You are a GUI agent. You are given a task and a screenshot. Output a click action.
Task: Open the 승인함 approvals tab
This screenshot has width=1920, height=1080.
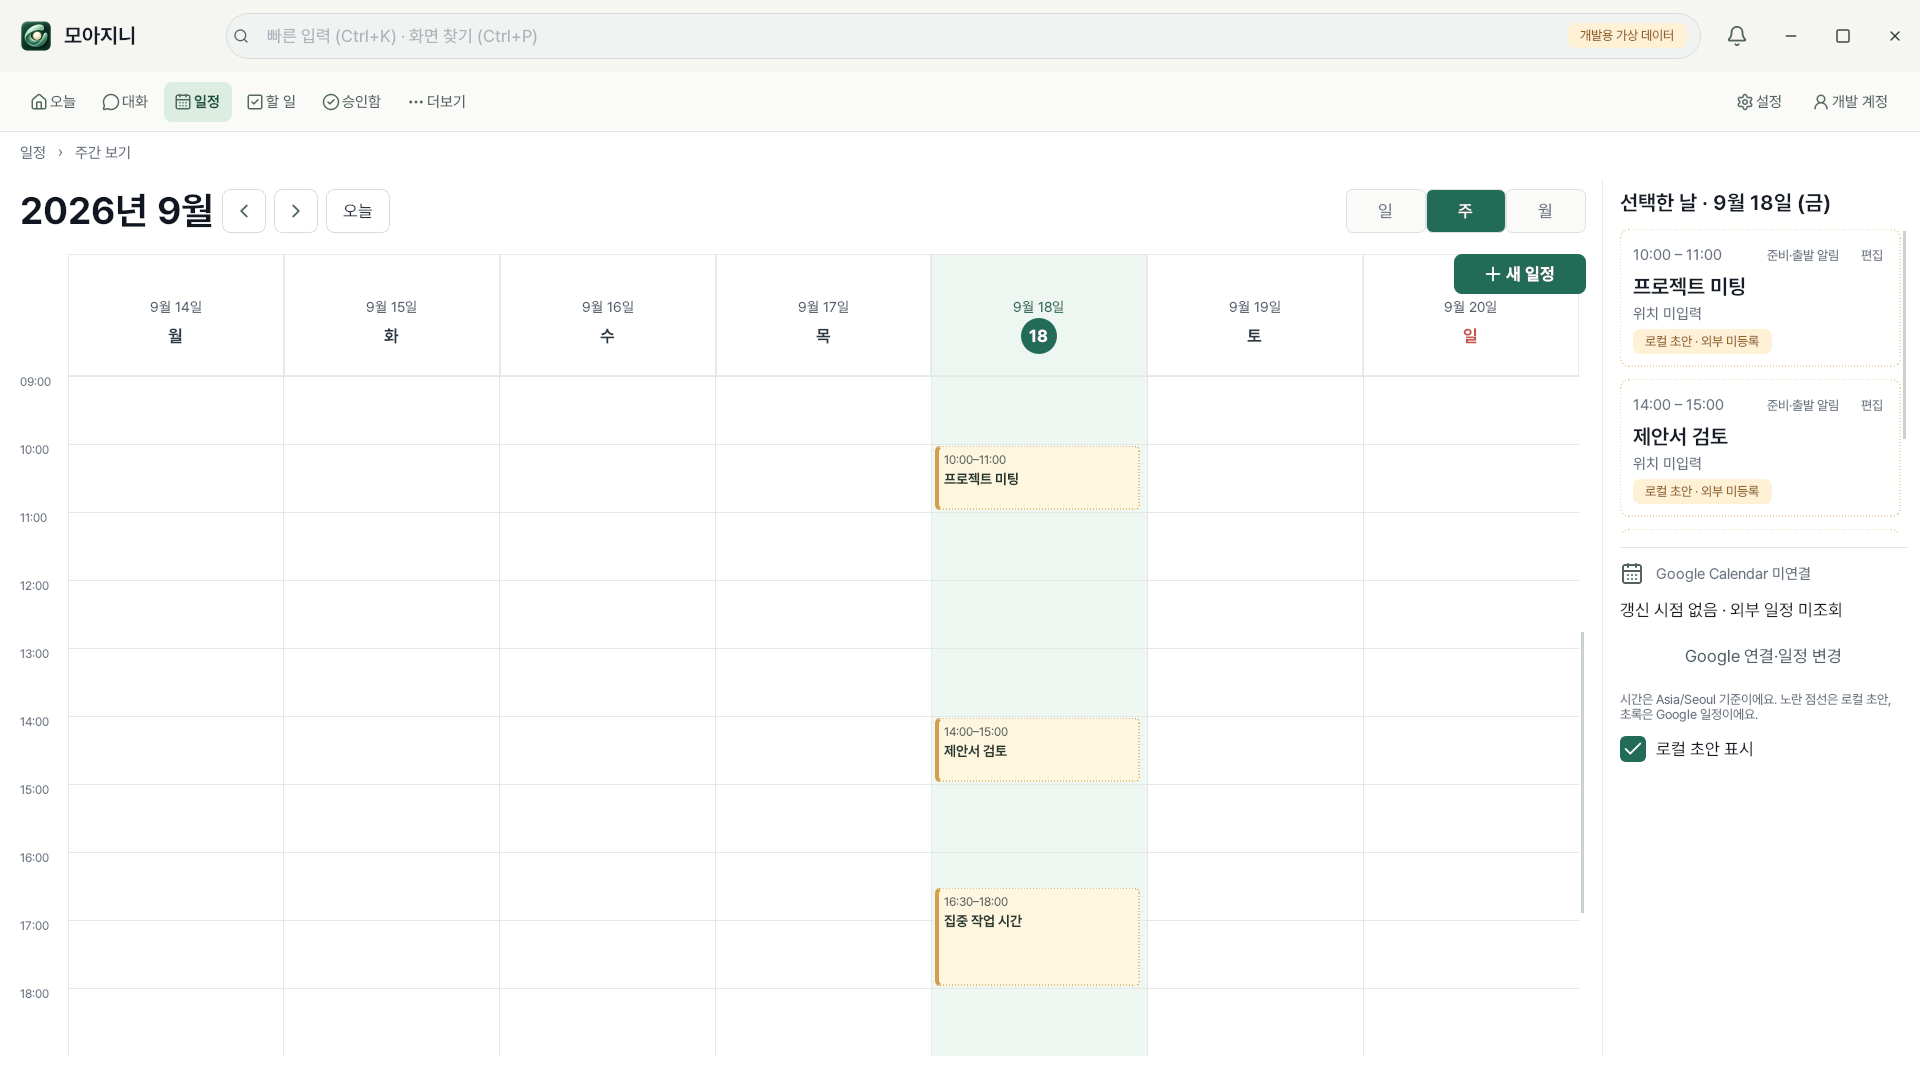click(352, 102)
